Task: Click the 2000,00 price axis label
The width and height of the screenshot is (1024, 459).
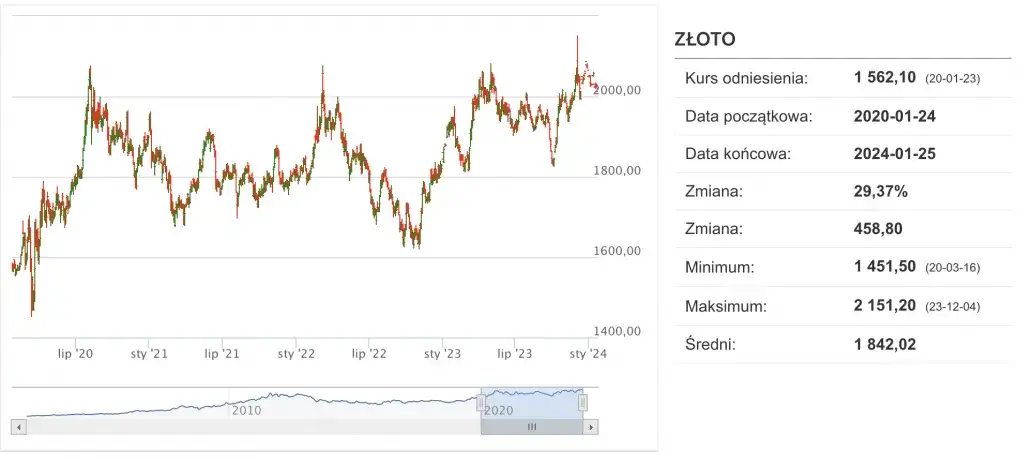Action: pyautogui.click(x=618, y=90)
